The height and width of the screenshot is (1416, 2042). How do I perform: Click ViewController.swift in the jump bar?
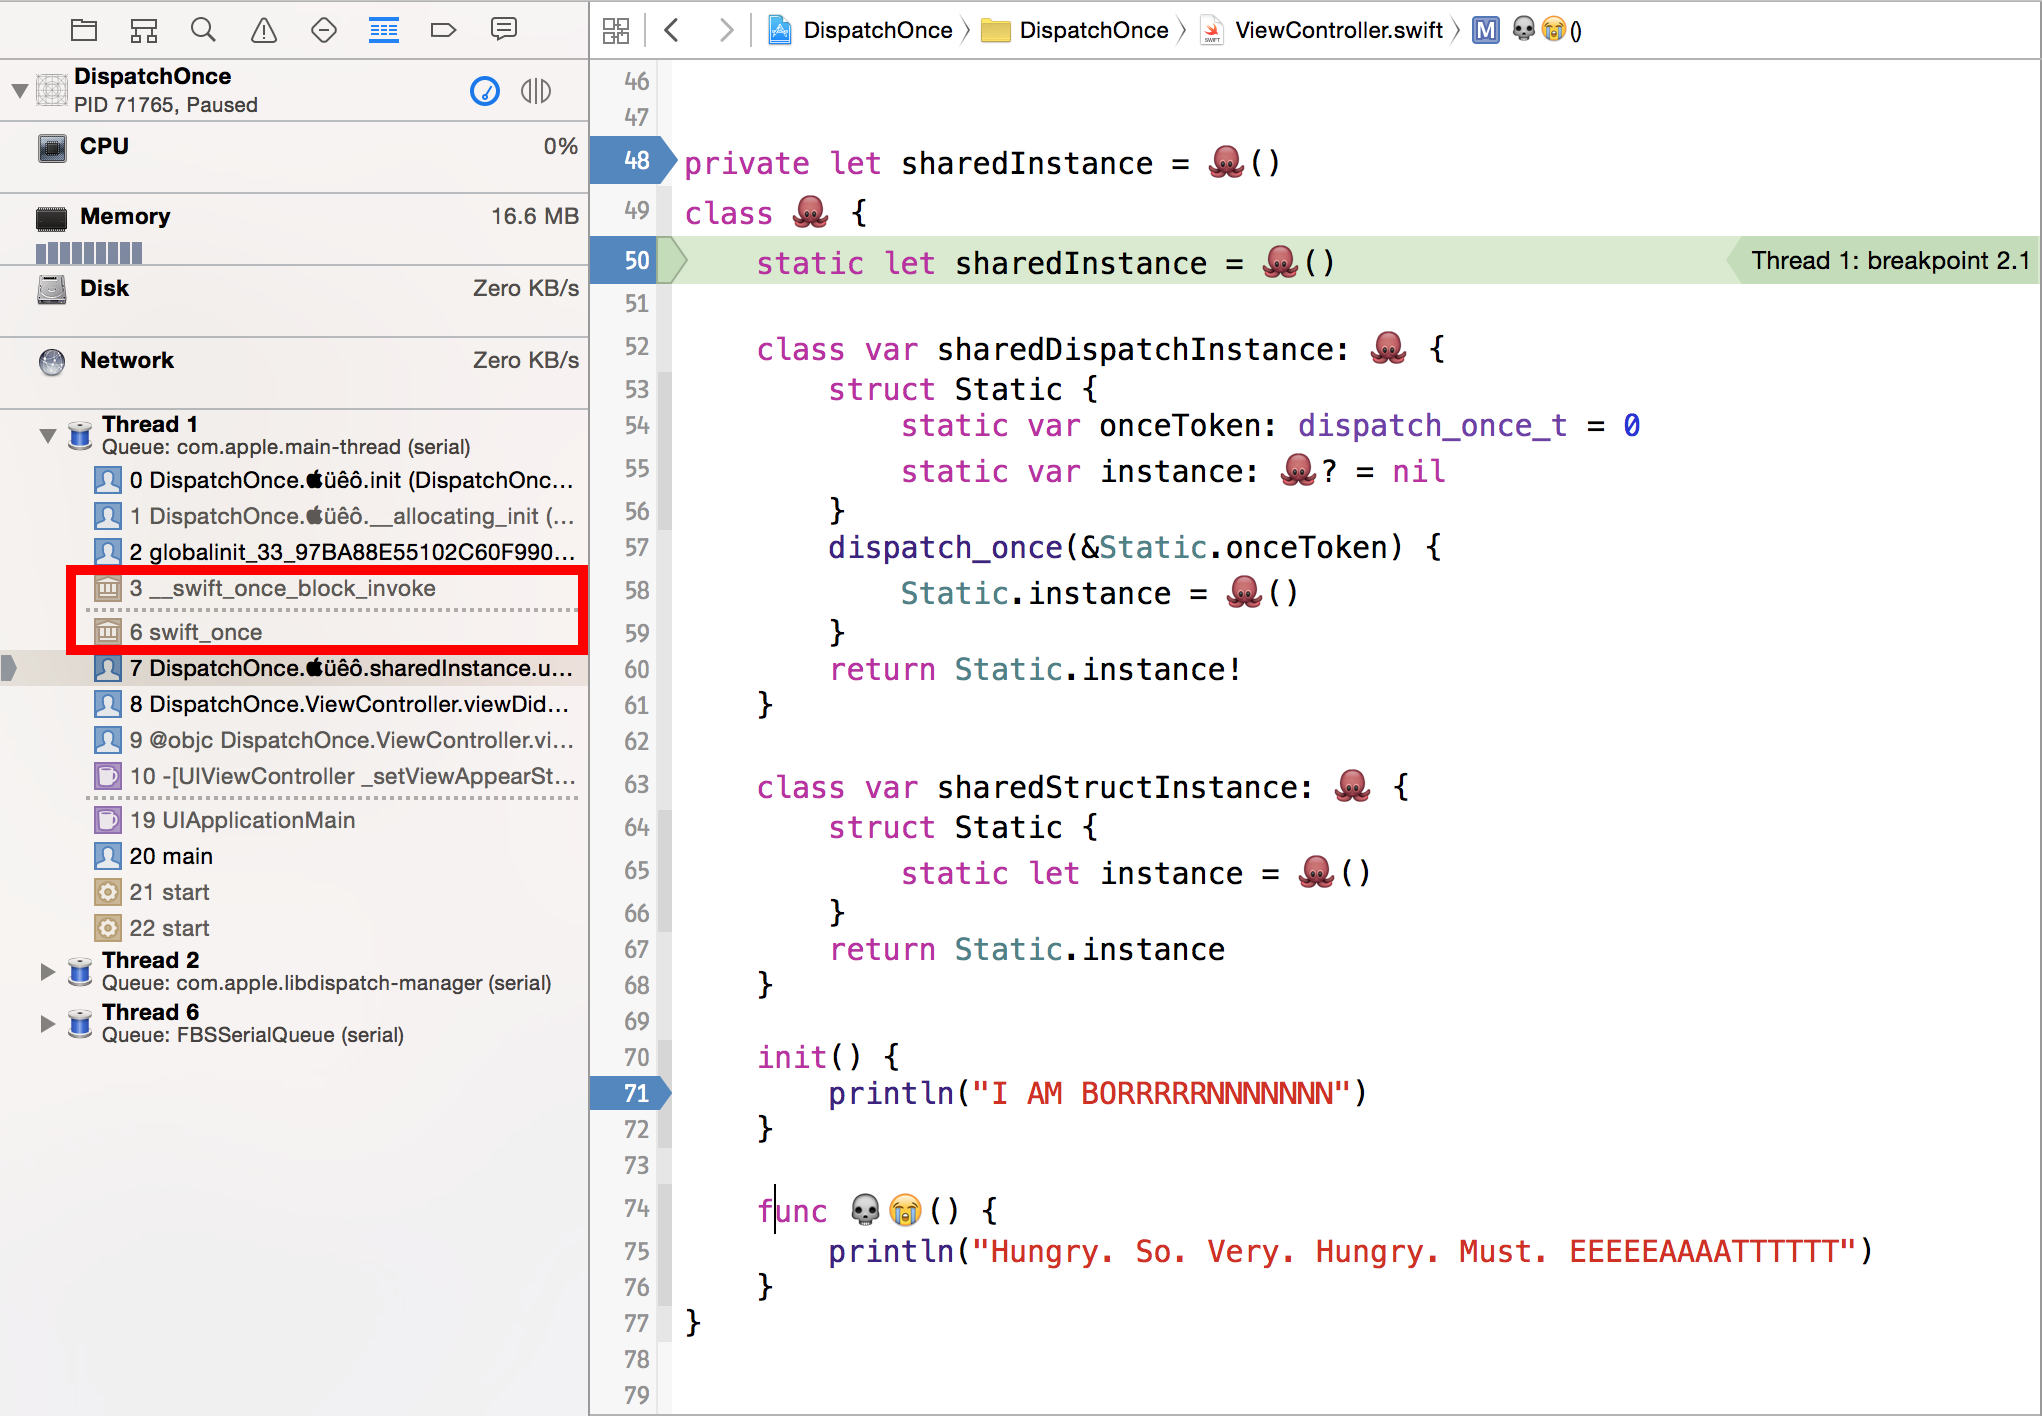1338,30
